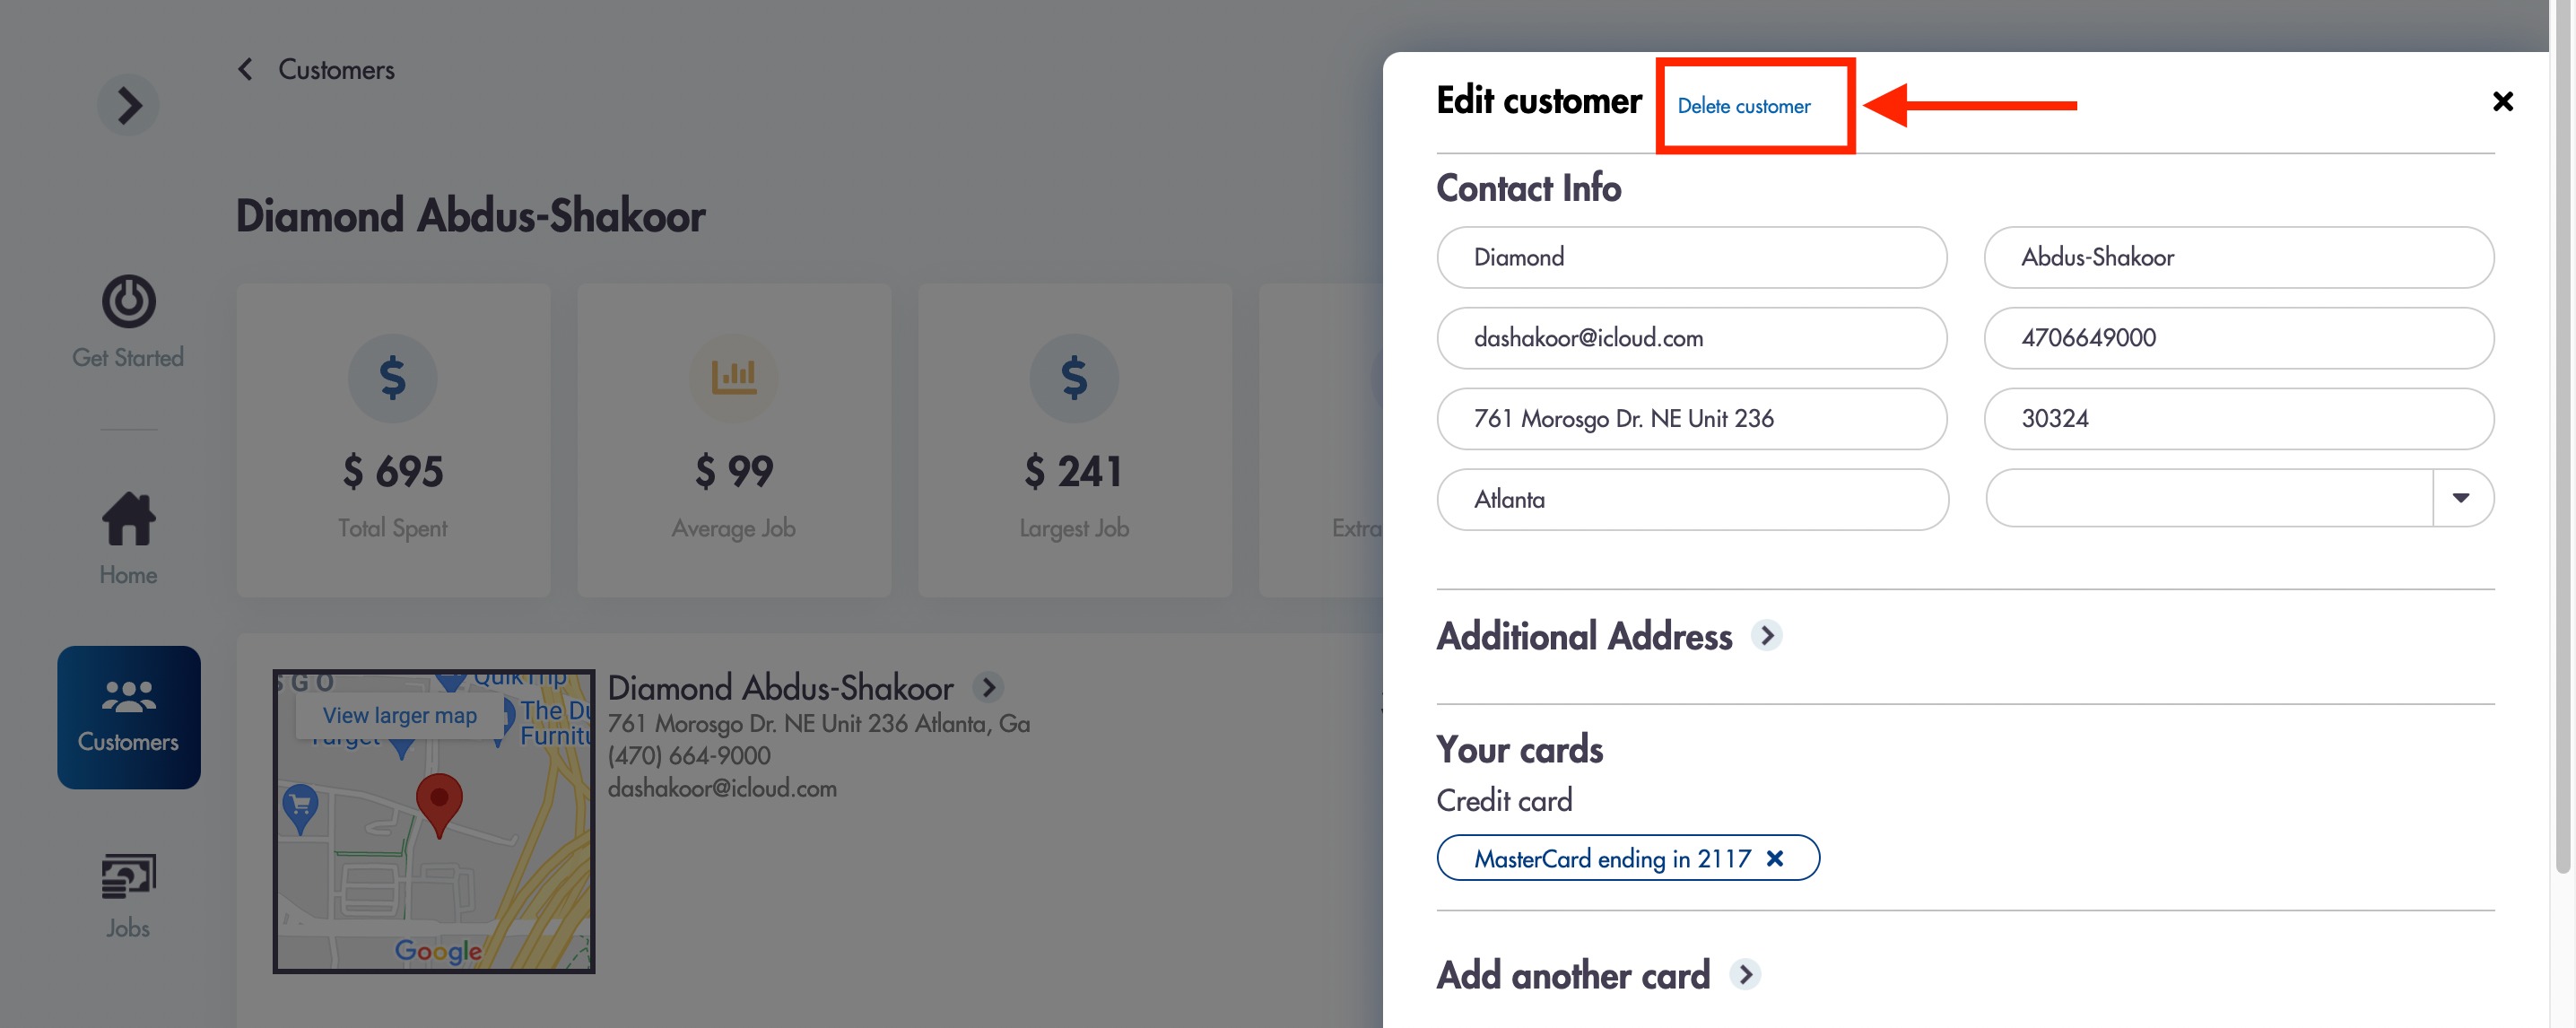This screenshot has height=1028, width=2576.
Task: Click the Total Spent dollar icon
Action: tap(392, 378)
